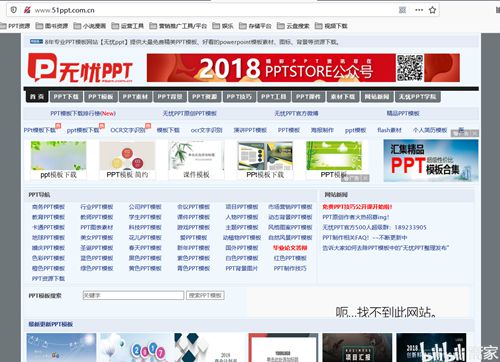The width and height of the screenshot is (500, 362).
Task: Click the QR code on the 2018 banner
Action: click(410, 68)
